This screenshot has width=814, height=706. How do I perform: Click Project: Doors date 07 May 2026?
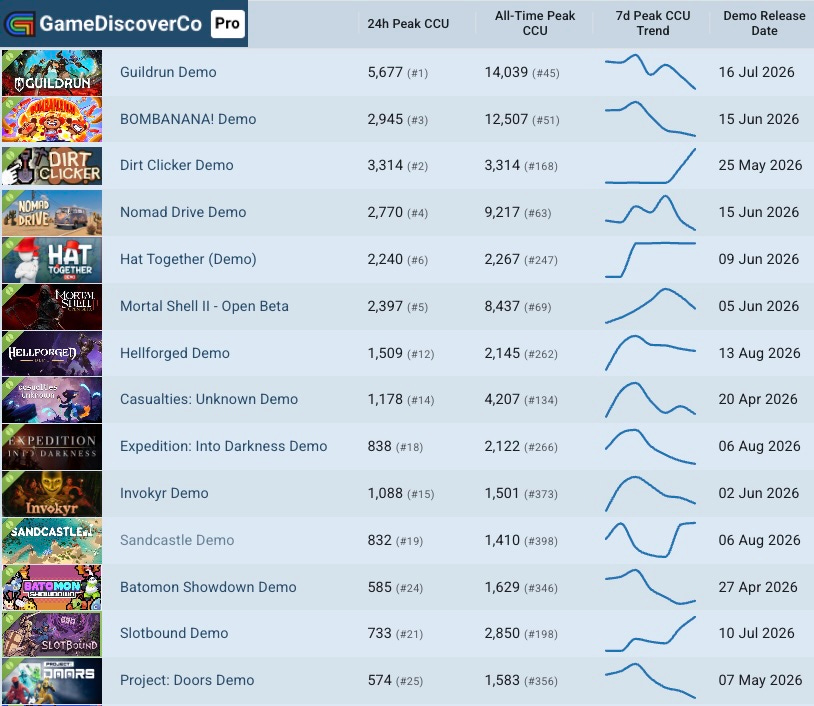click(761, 680)
